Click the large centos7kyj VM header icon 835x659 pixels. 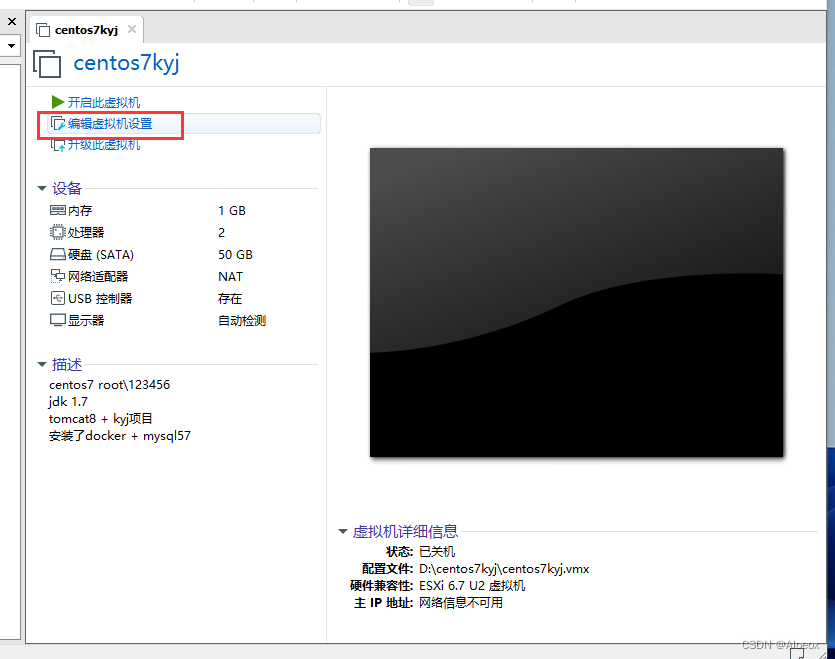(47, 63)
